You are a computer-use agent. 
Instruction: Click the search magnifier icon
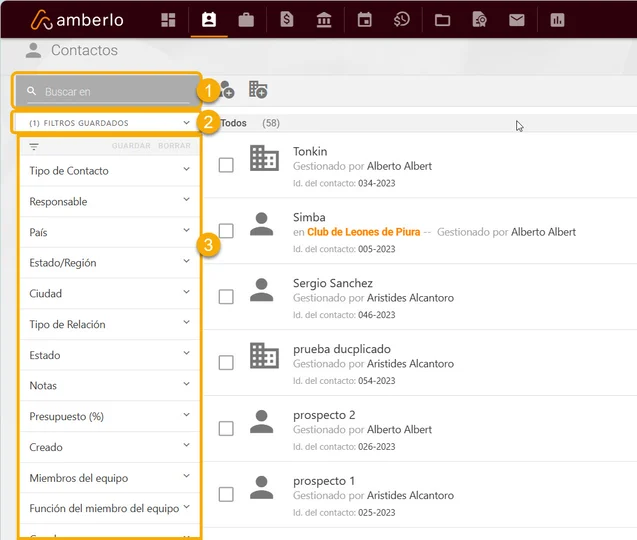click(32, 91)
